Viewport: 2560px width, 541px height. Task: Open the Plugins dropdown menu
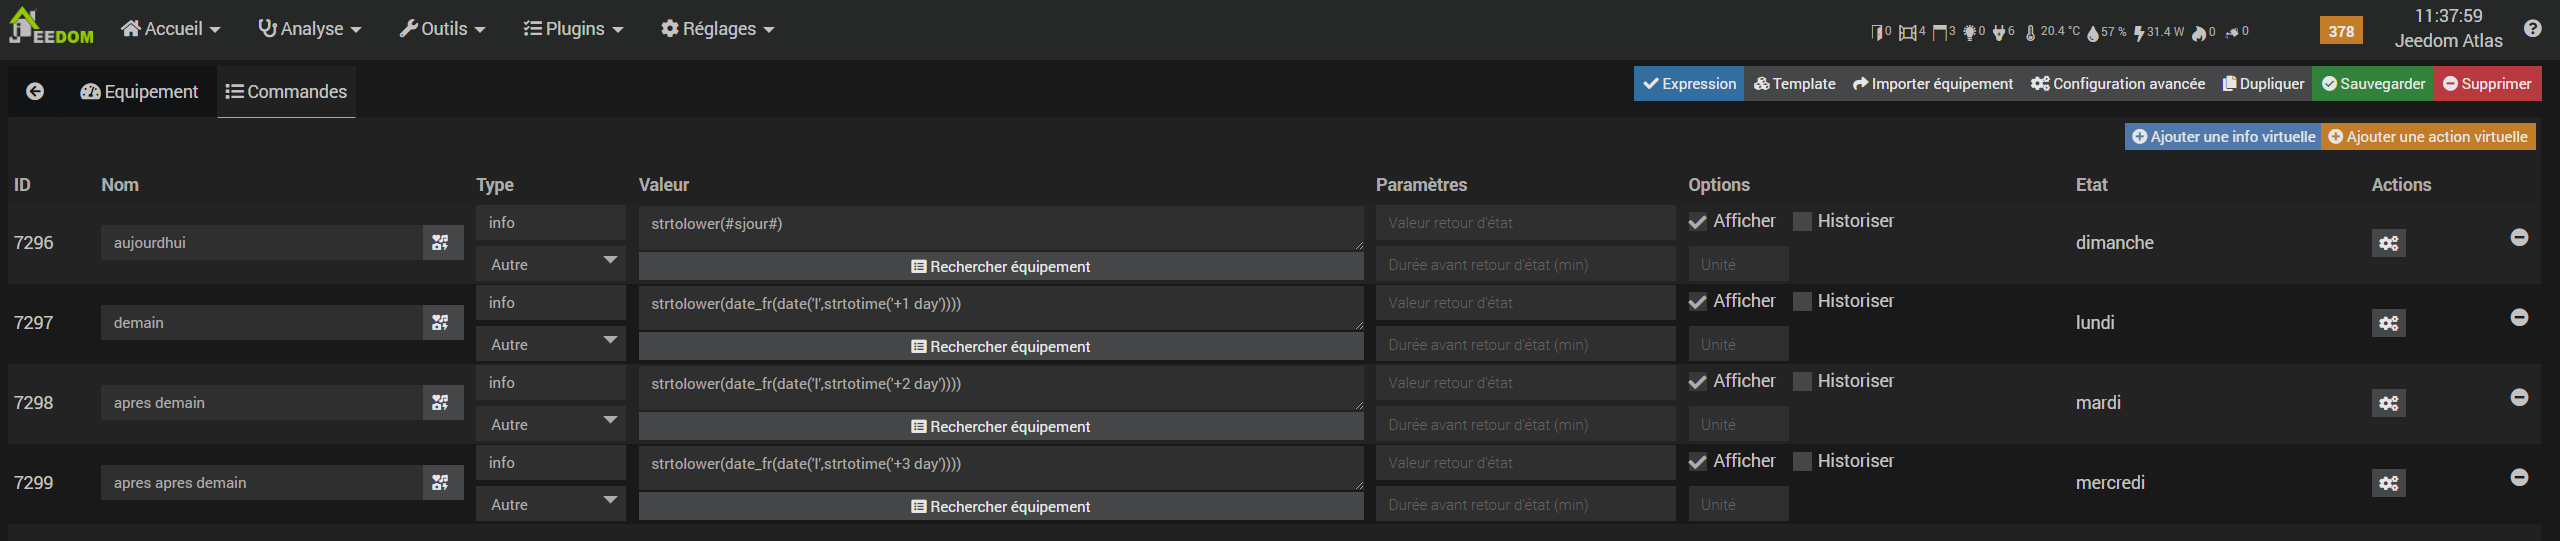pos(573,29)
